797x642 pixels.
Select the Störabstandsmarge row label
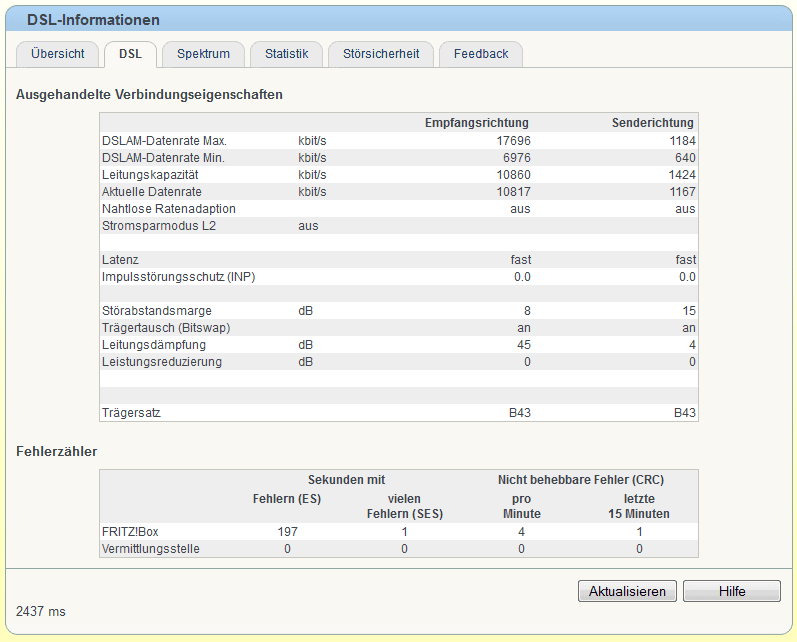(x=157, y=311)
